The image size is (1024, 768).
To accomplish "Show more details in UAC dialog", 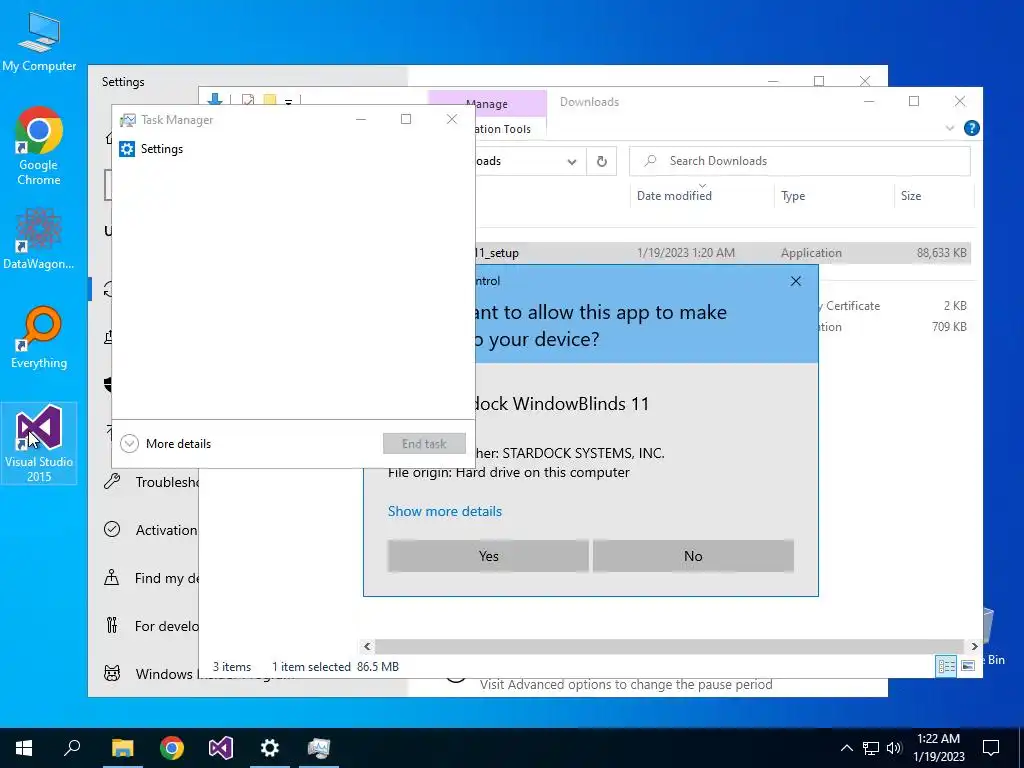I will [x=445, y=511].
